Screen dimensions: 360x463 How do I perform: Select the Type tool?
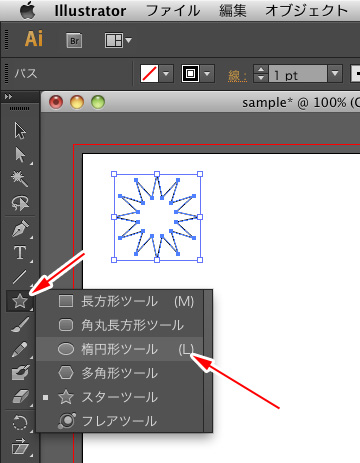20,253
